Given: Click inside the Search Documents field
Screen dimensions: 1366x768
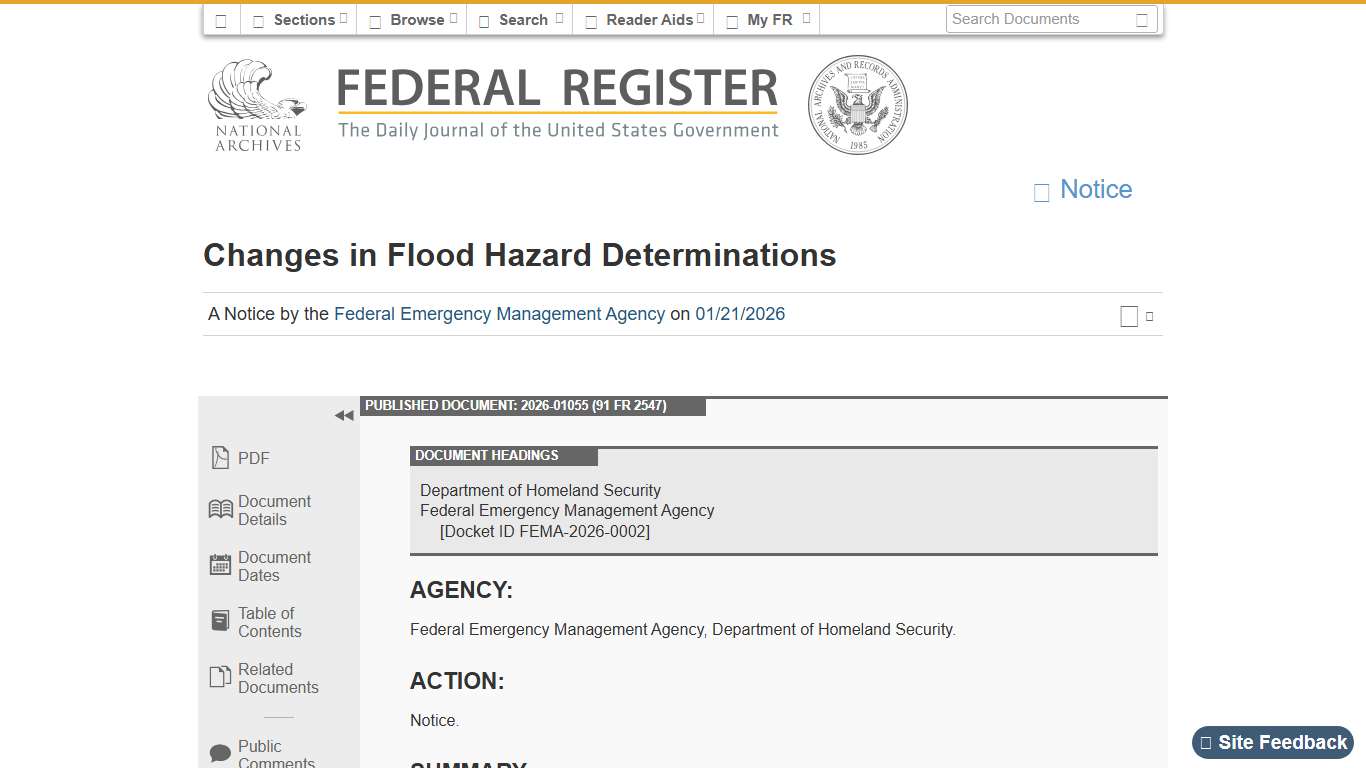Looking at the screenshot, I should point(1040,19).
